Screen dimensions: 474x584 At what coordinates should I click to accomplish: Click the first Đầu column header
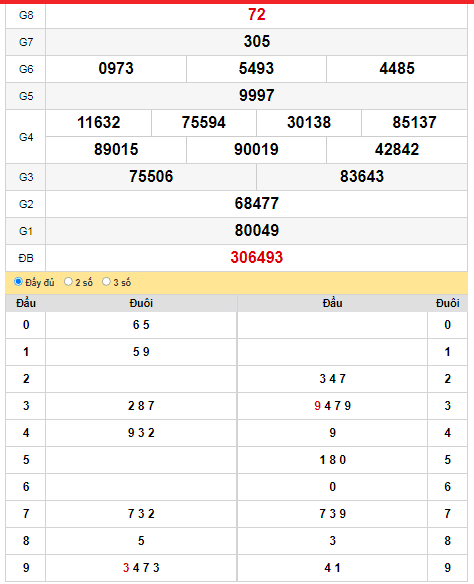26,303
